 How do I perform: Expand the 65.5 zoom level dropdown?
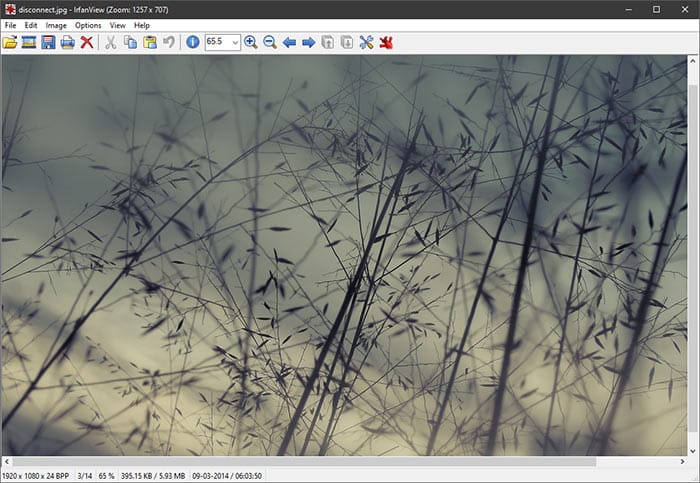click(235, 43)
